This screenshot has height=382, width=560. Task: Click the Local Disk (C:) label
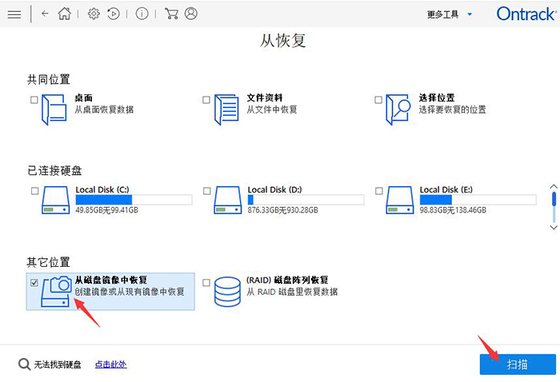coord(102,190)
